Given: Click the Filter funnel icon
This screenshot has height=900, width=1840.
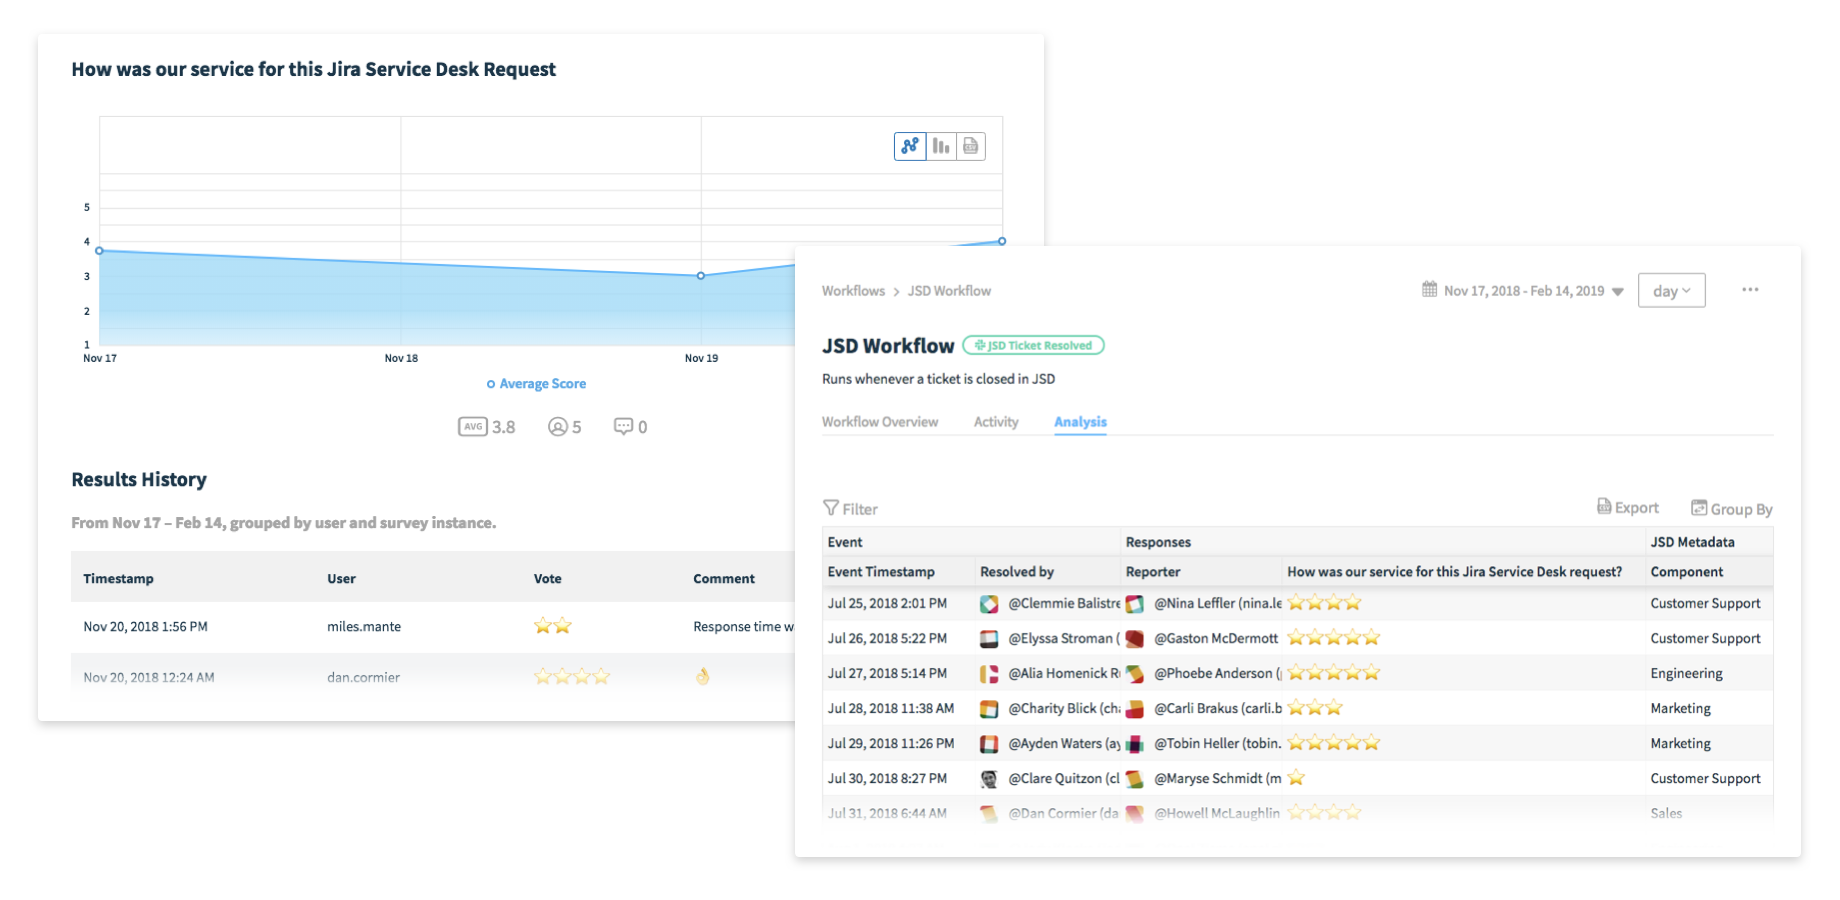Looking at the screenshot, I should [x=831, y=508].
